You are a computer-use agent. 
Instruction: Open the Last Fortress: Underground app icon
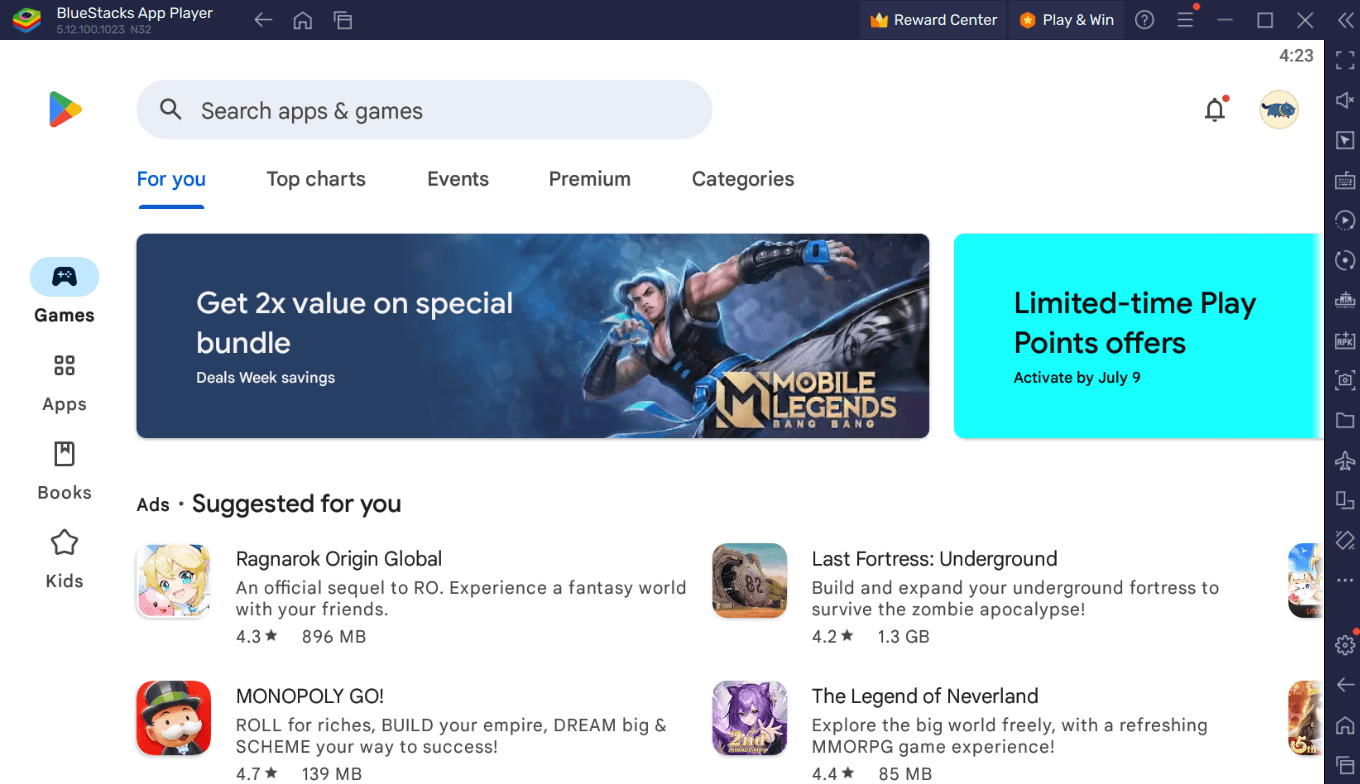click(x=750, y=581)
